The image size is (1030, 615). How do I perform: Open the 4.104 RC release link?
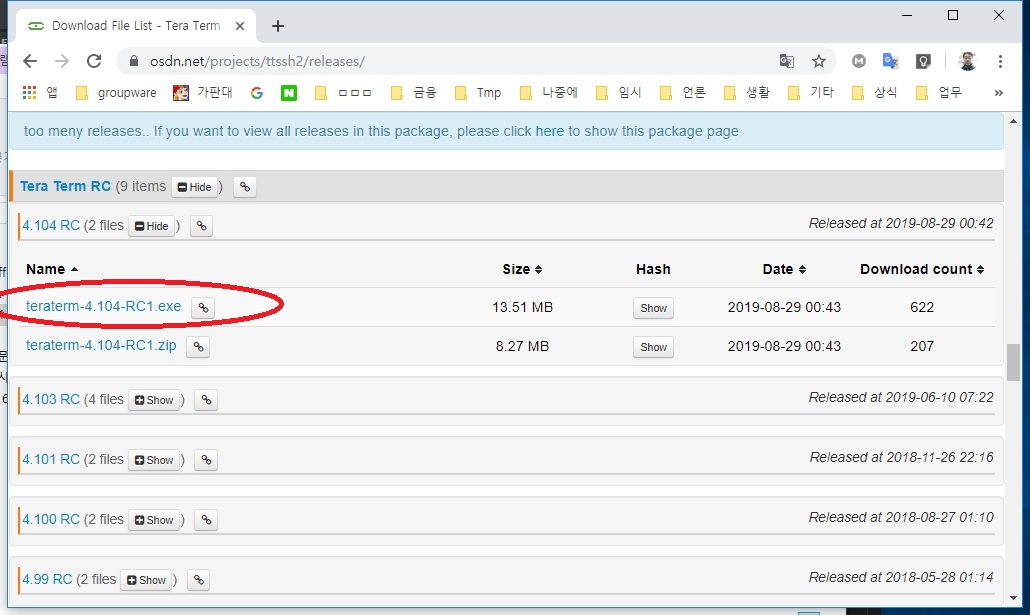[51, 225]
